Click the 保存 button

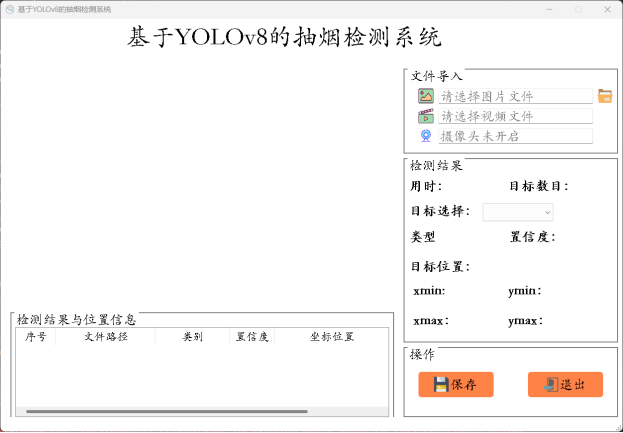(456, 385)
